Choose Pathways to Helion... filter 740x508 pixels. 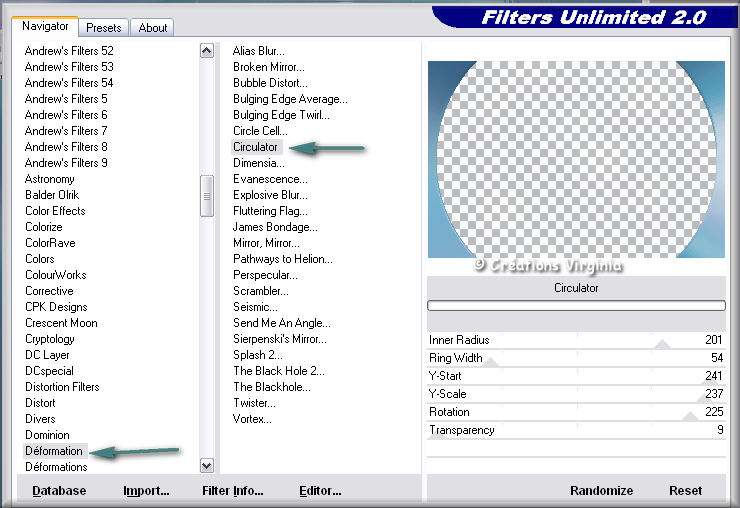tap(283, 259)
